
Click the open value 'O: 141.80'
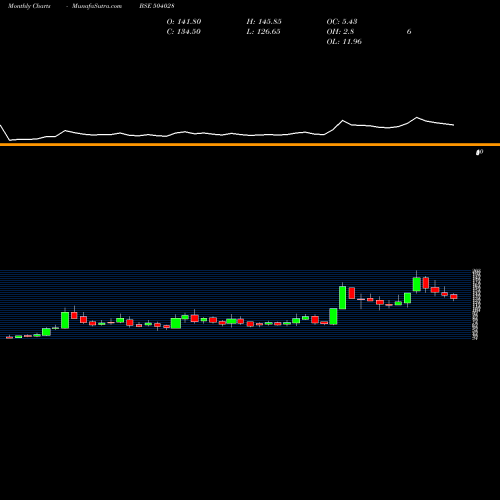tap(184, 22)
